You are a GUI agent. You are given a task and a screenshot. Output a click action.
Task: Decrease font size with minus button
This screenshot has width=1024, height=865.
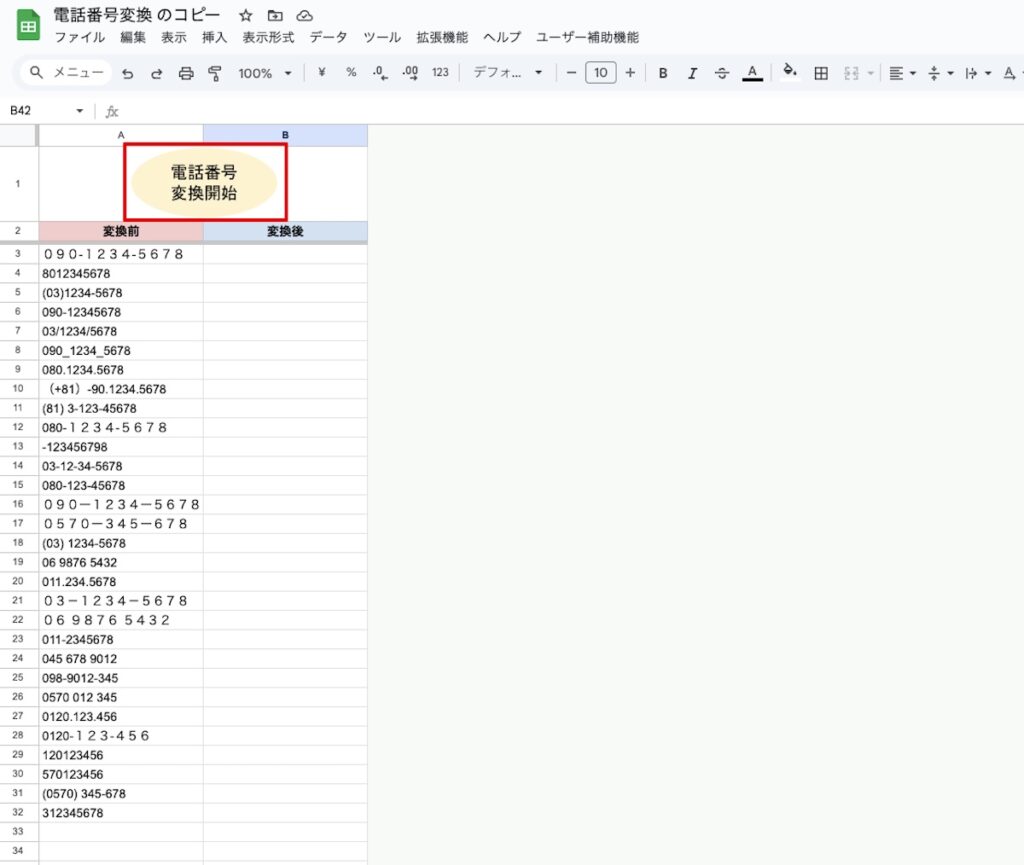[571, 72]
